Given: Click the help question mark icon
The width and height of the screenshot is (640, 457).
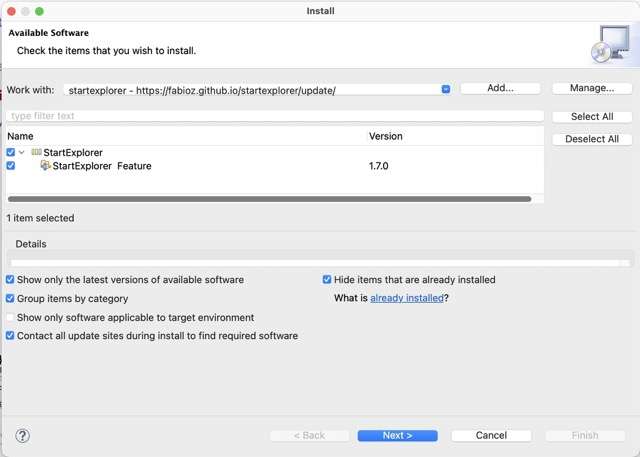Looking at the screenshot, I should (22, 436).
